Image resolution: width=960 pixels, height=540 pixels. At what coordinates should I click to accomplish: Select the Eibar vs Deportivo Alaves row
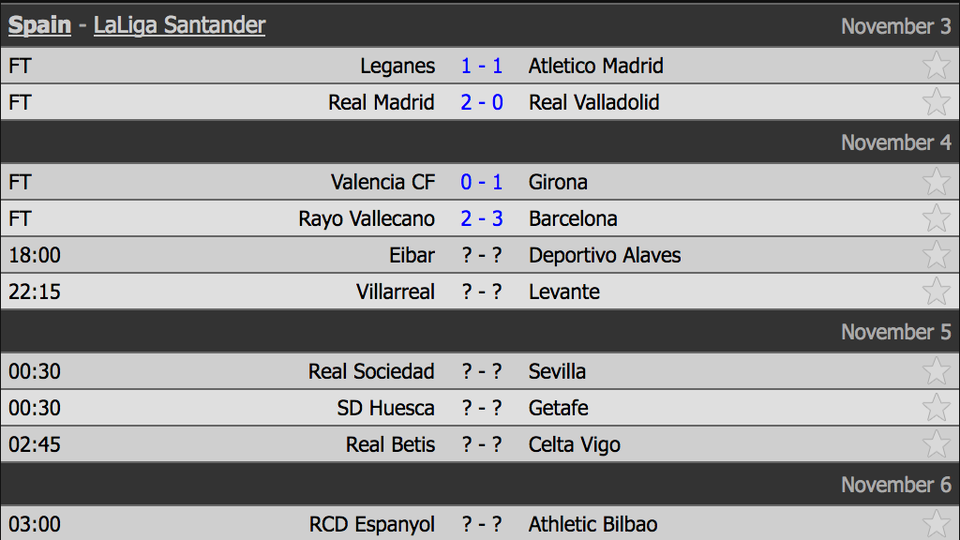[480, 255]
